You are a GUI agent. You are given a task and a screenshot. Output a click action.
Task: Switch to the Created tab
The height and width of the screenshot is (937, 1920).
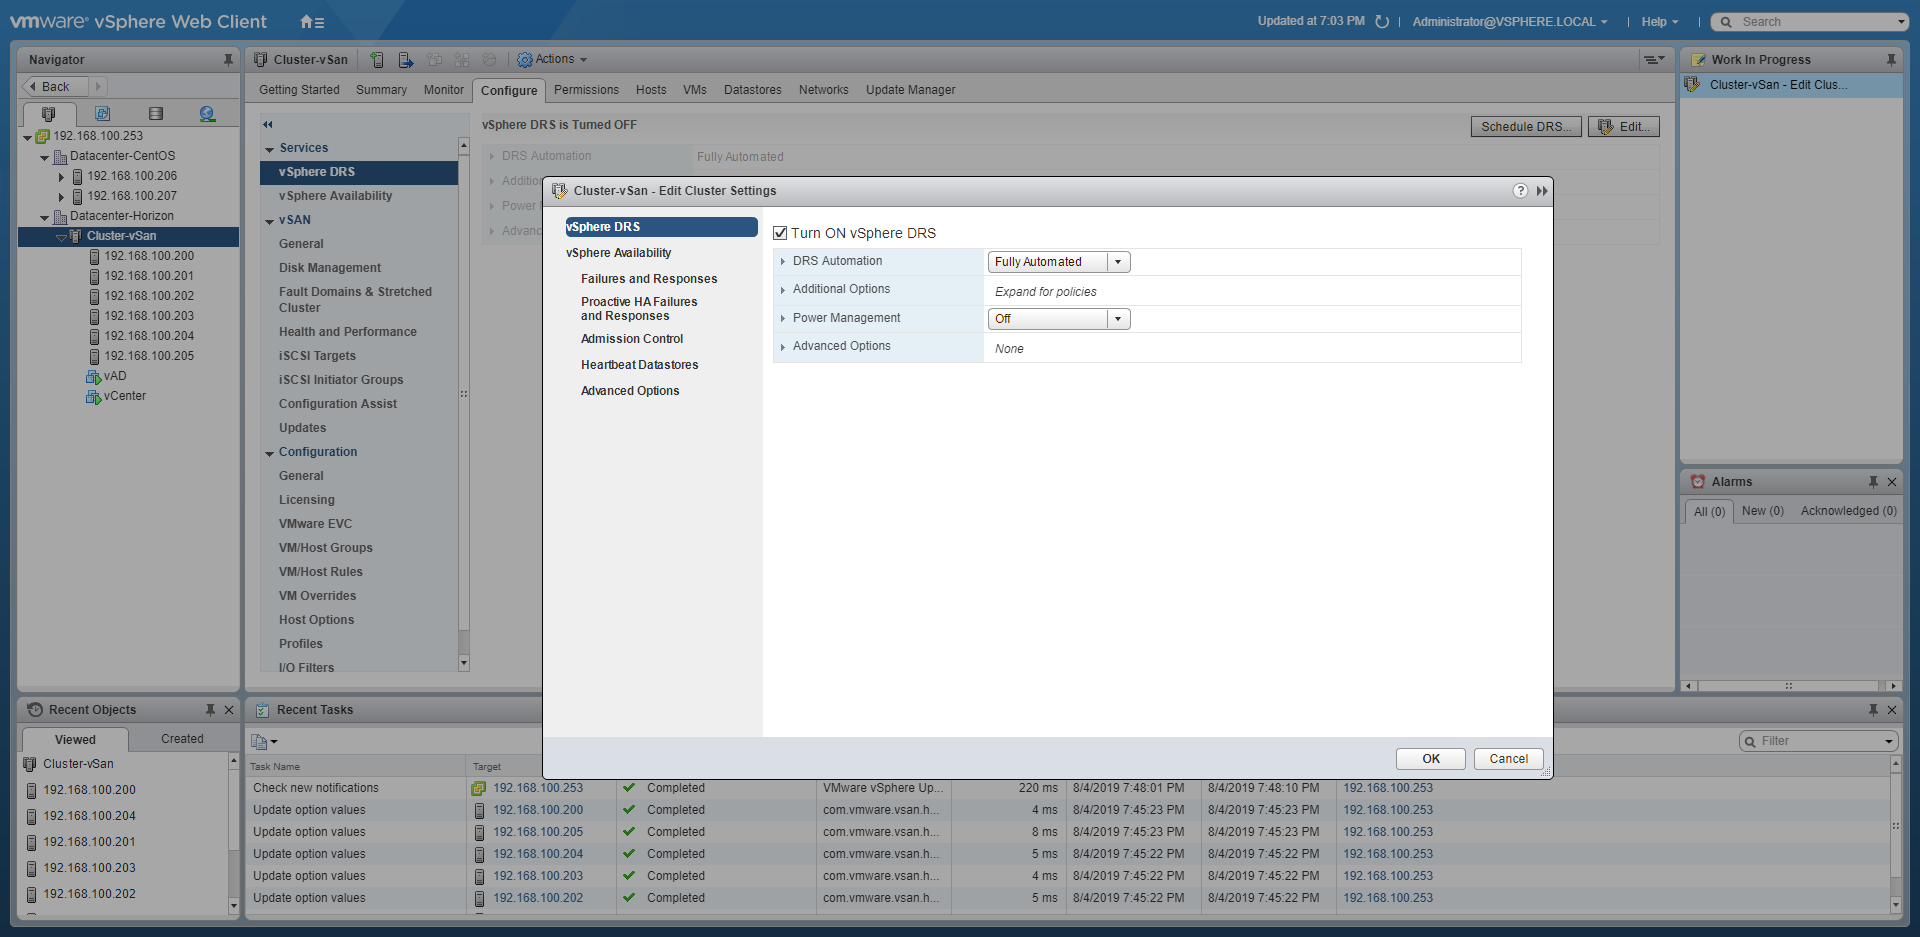pos(182,739)
